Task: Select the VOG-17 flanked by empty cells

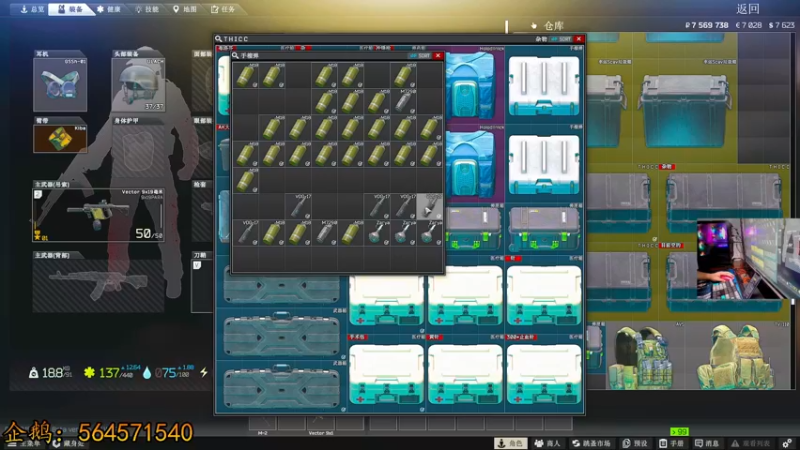Action: tap(298, 207)
